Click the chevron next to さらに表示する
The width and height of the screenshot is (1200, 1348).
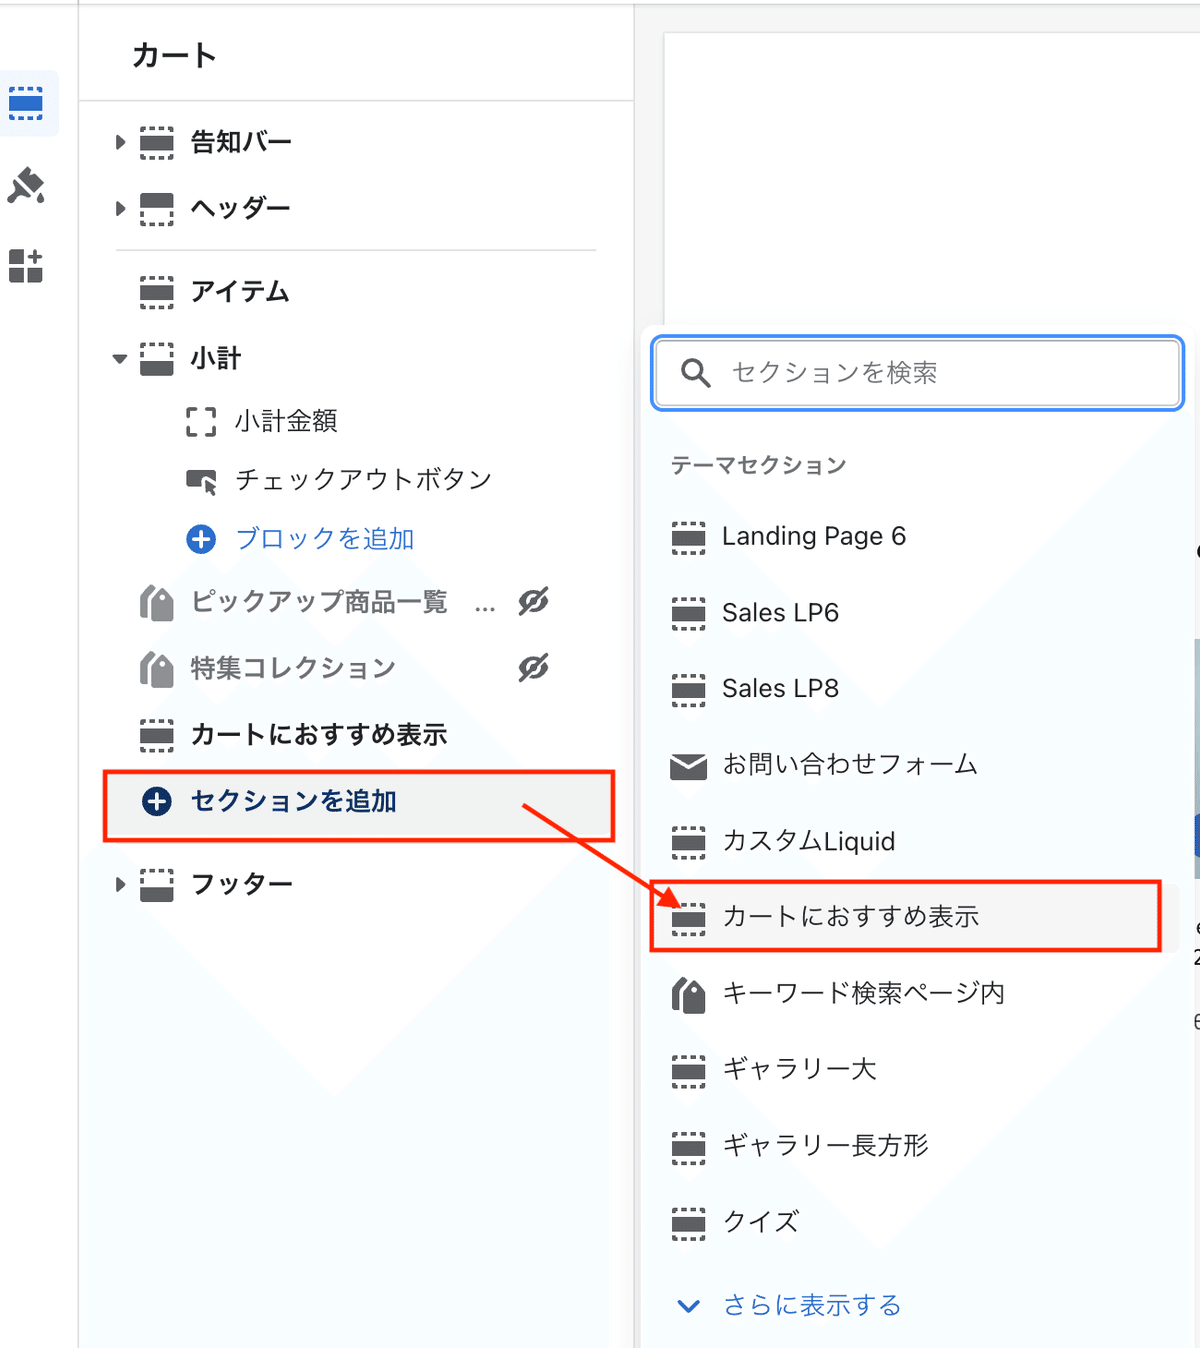click(x=689, y=1306)
